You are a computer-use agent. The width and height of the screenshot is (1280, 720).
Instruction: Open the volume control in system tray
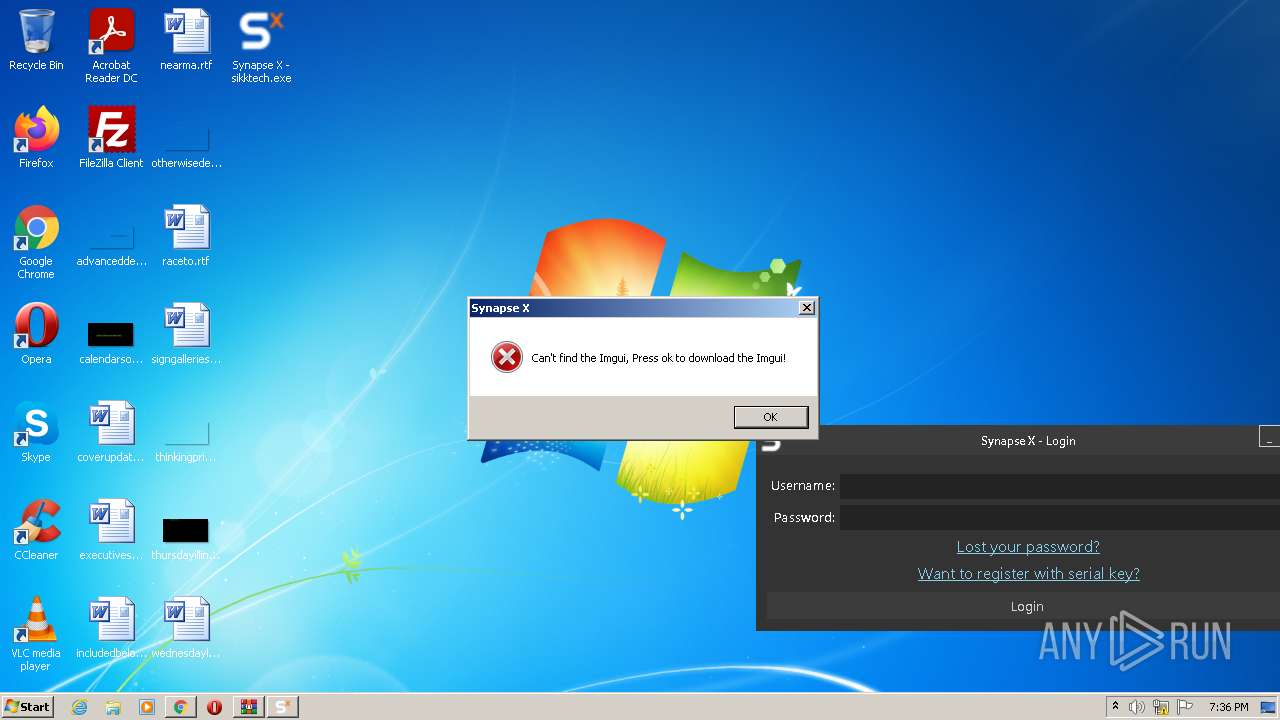pos(1137,707)
